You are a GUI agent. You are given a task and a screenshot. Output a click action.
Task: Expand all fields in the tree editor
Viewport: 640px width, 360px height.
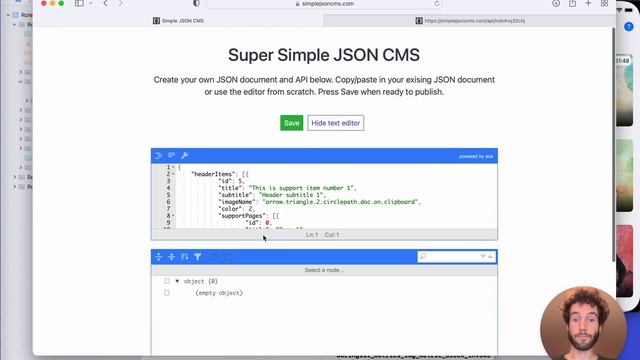coord(159,257)
